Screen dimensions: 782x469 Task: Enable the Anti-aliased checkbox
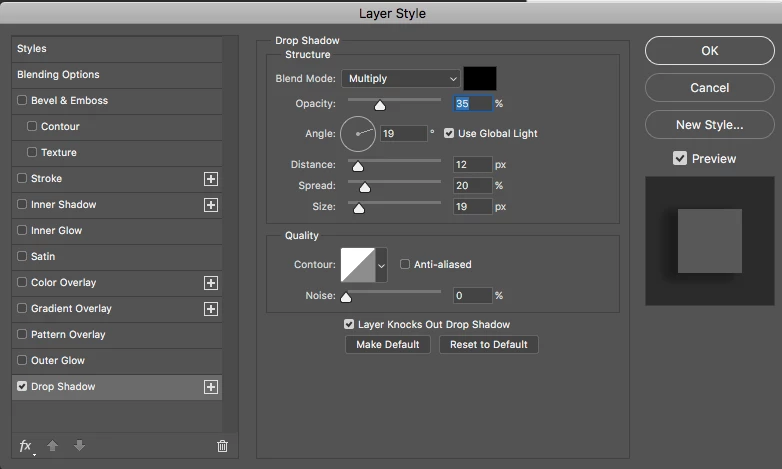point(405,264)
